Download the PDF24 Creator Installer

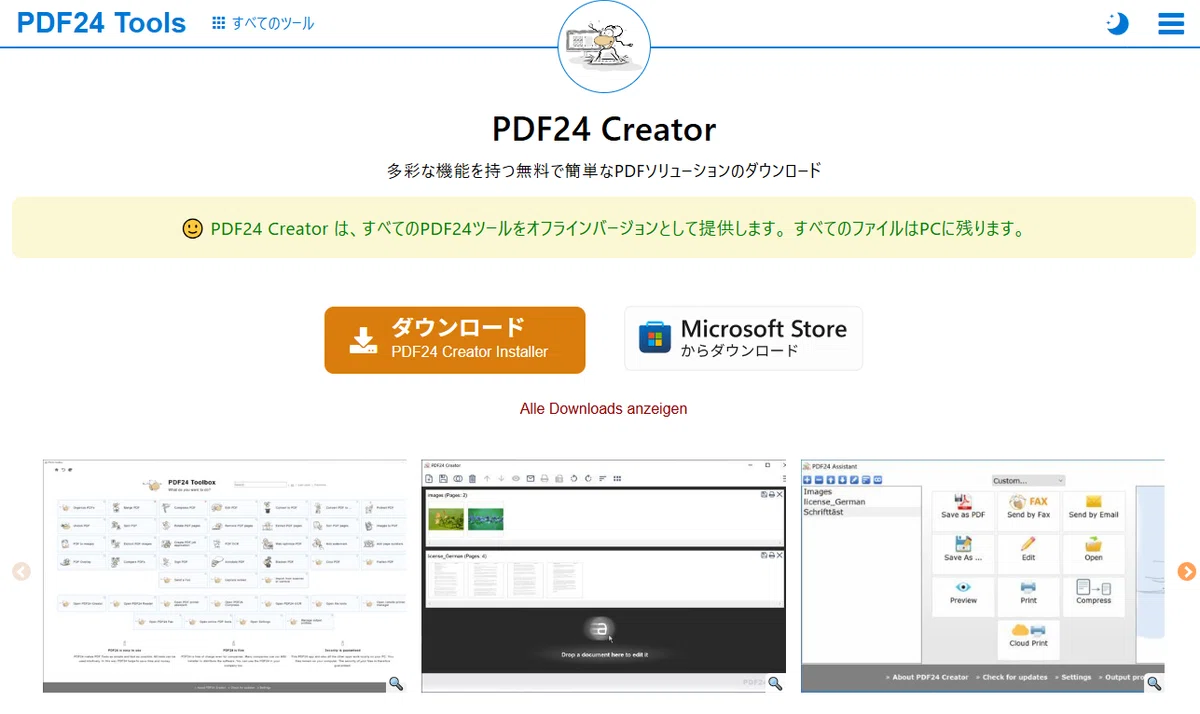click(x=454, y=340)
